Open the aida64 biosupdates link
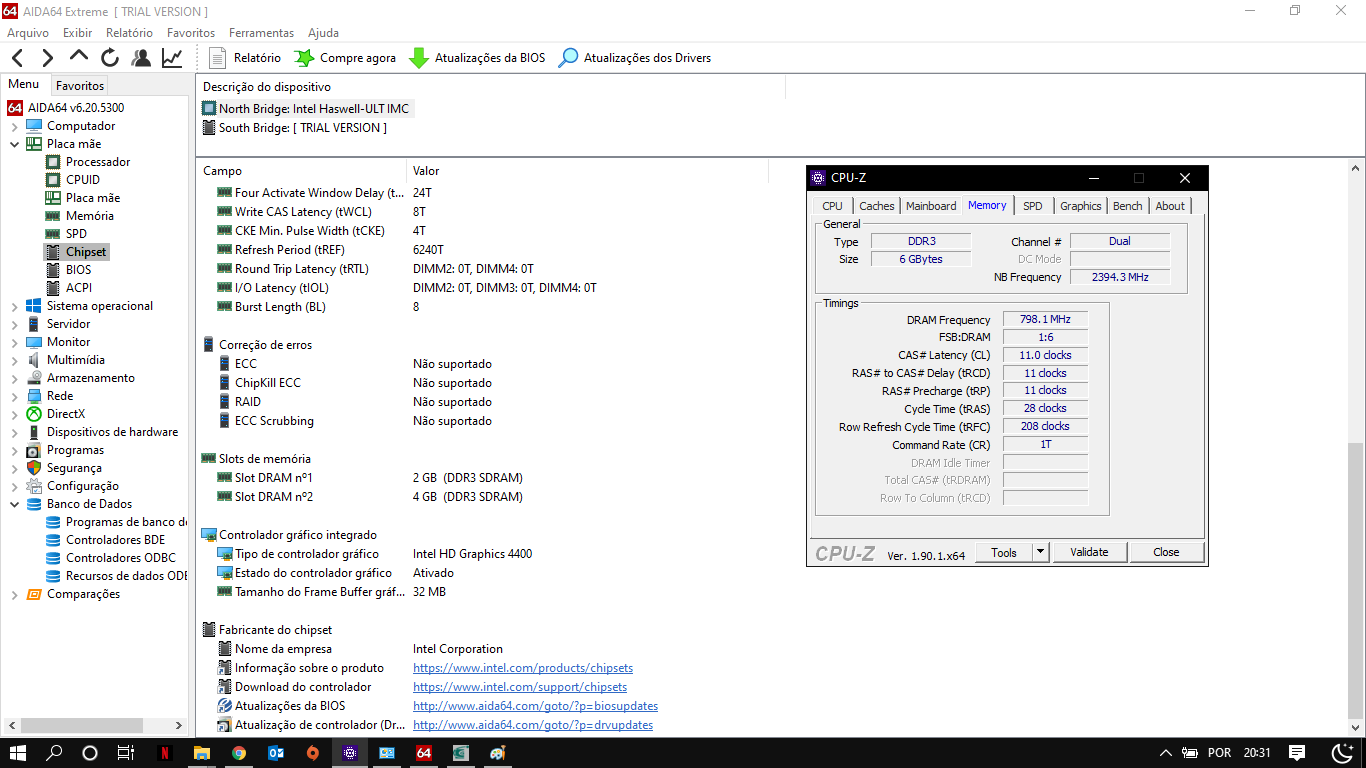This screenshot has width=1366, height=768. click(535, 706)
